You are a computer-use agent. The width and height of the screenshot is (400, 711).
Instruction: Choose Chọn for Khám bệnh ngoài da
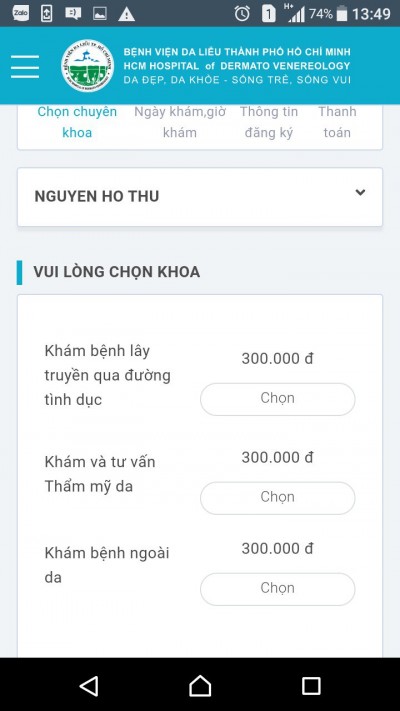tap(278, 589)
